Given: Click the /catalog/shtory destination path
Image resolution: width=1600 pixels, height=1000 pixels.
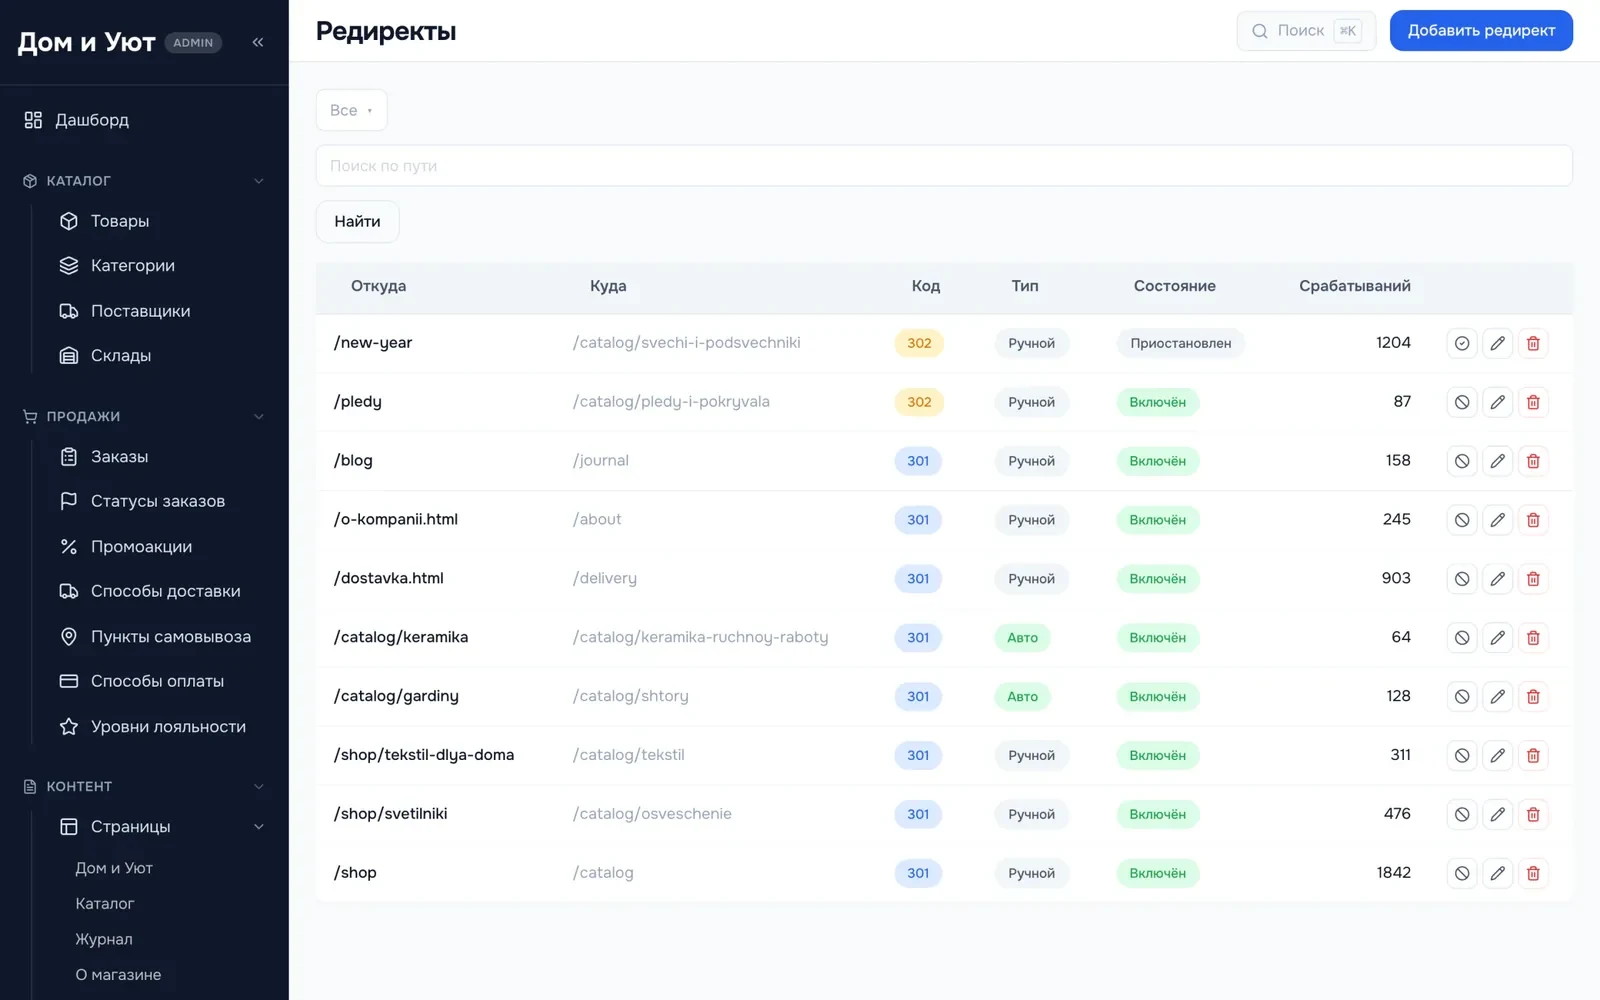Looking at the screenshot, I should tap(630, 696).
